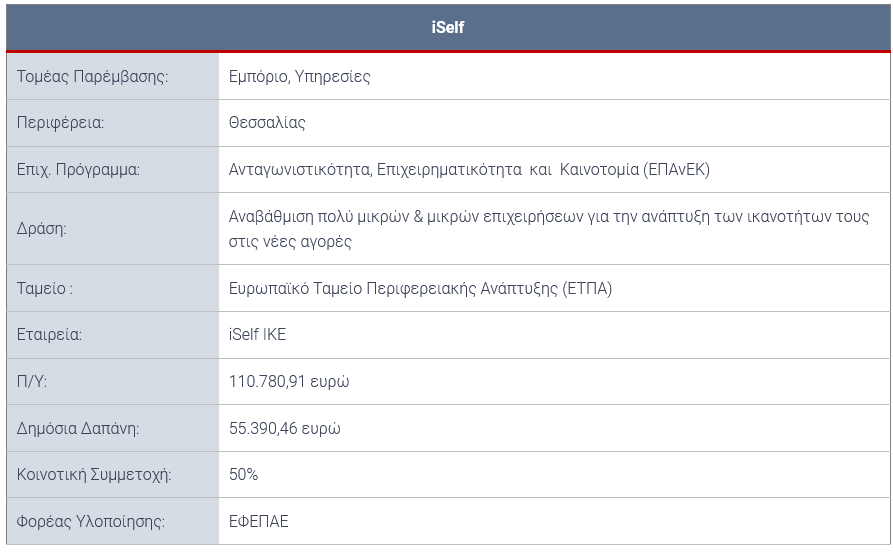
Task: Select the Εταιρεία label cell
Action: [x=113, y=335]
